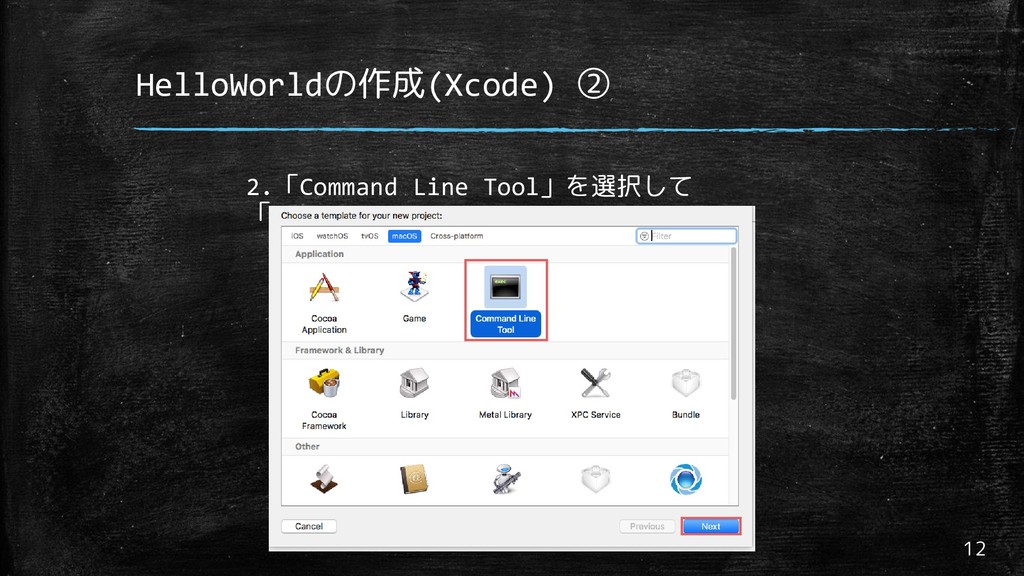Click the Framework & Library section header
1024x576 pixels.
[340, 350]
